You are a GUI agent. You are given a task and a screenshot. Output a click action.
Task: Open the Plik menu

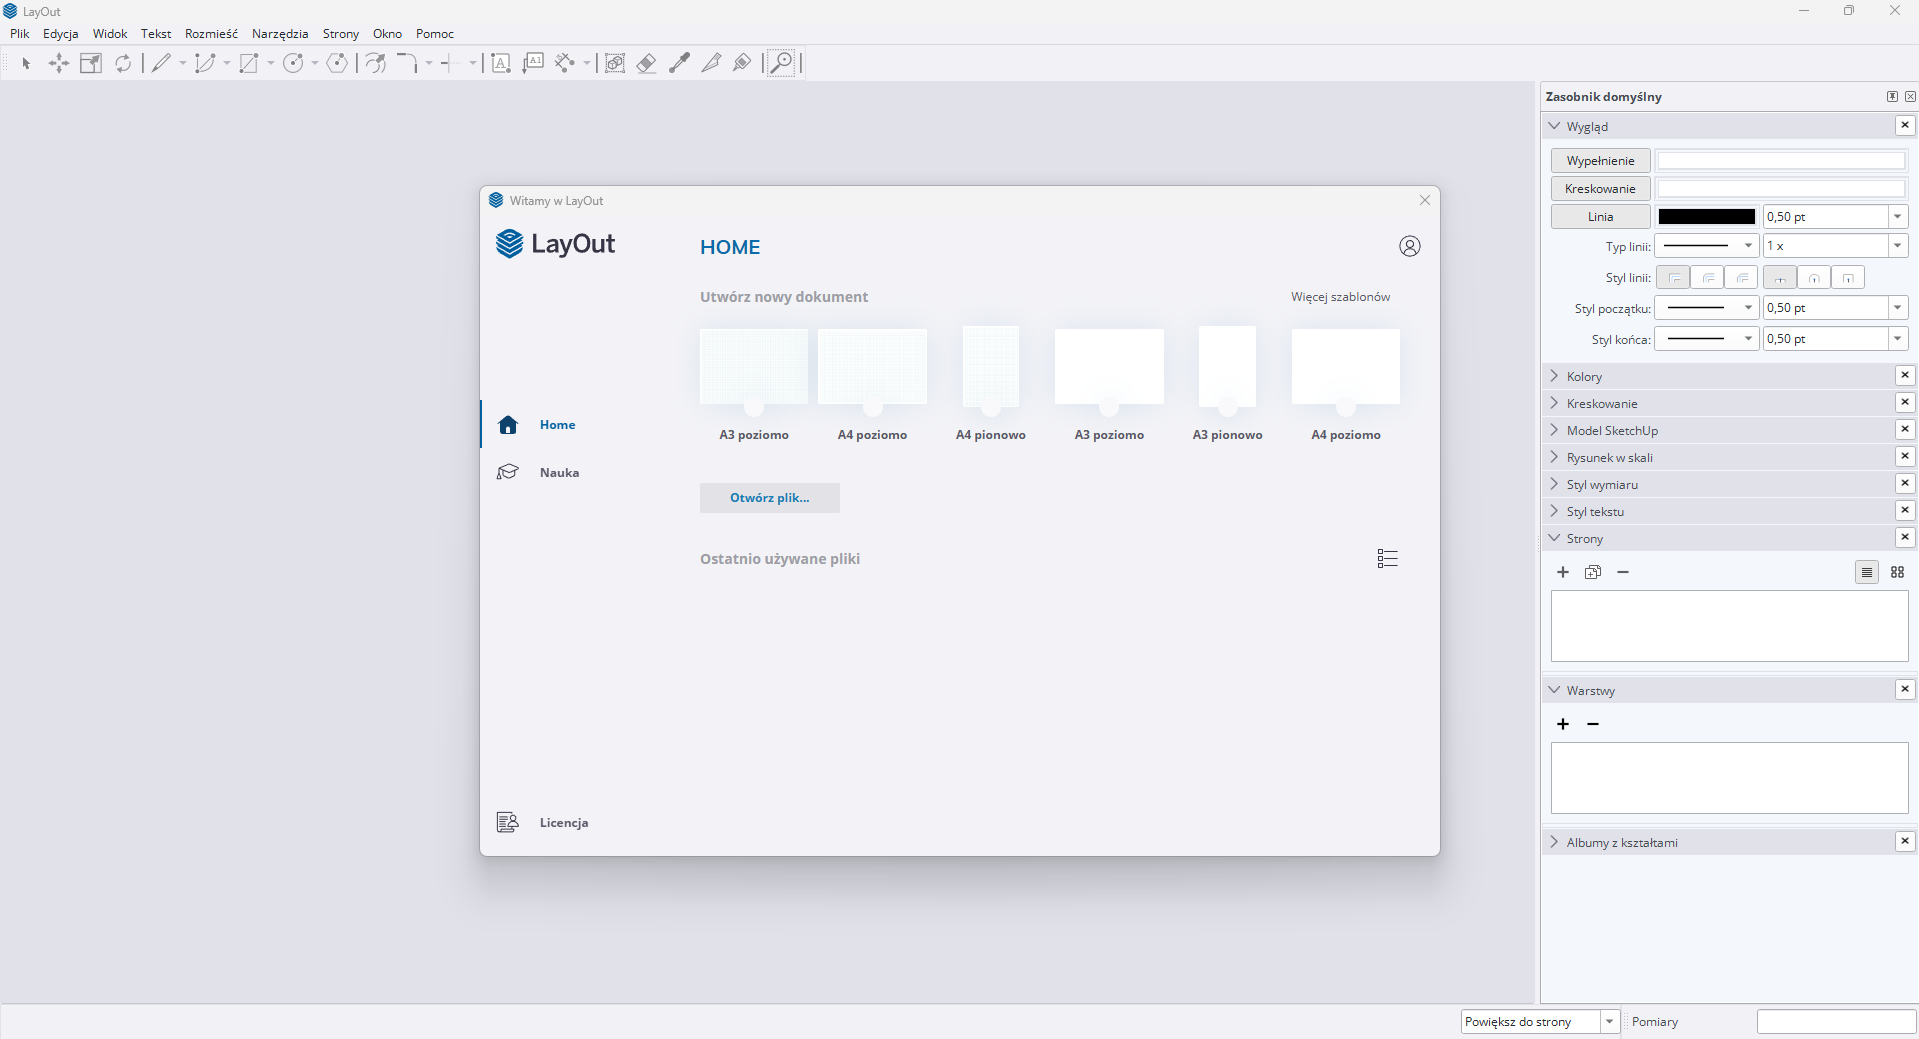(19, 33)
